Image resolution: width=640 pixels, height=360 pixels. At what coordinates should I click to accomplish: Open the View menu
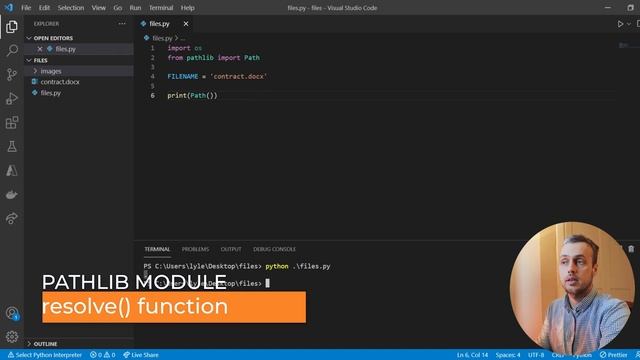tap(98, 8)
